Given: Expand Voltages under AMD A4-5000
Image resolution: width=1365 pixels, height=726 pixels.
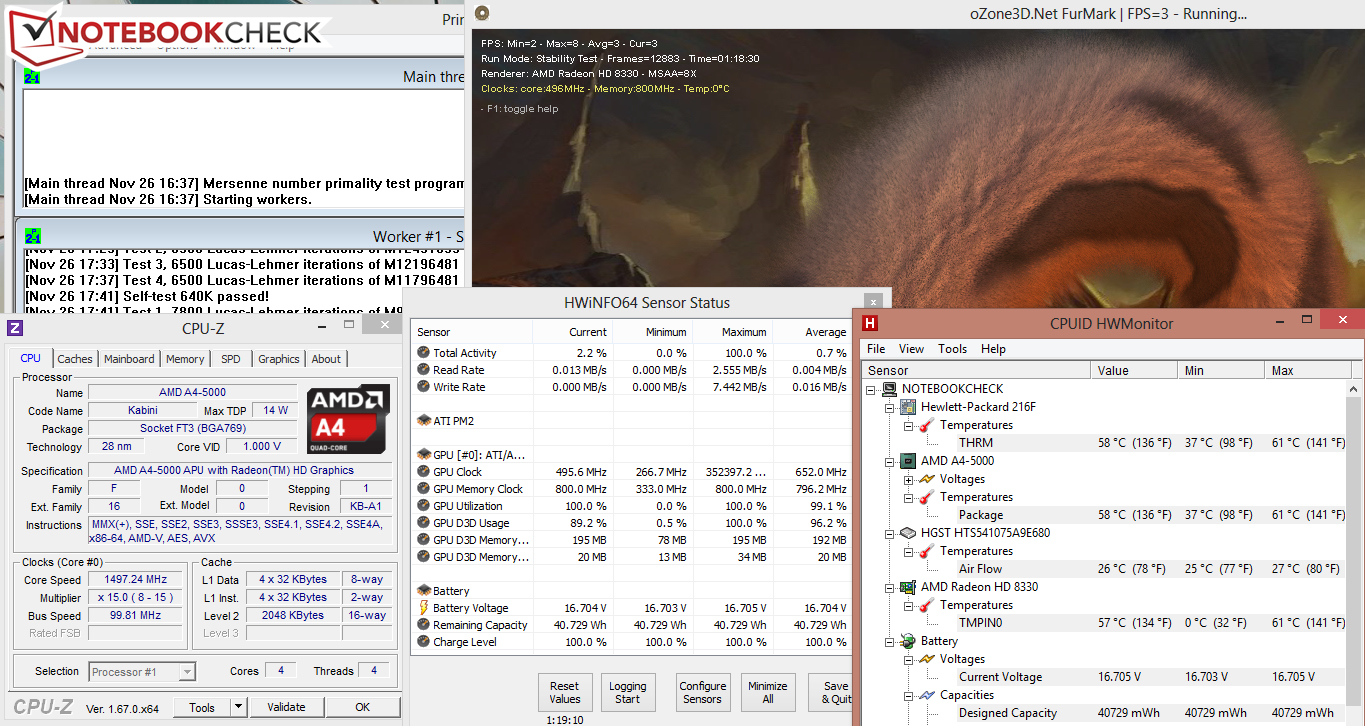Looking at the screenshot, I should click(x=909, y=479).
